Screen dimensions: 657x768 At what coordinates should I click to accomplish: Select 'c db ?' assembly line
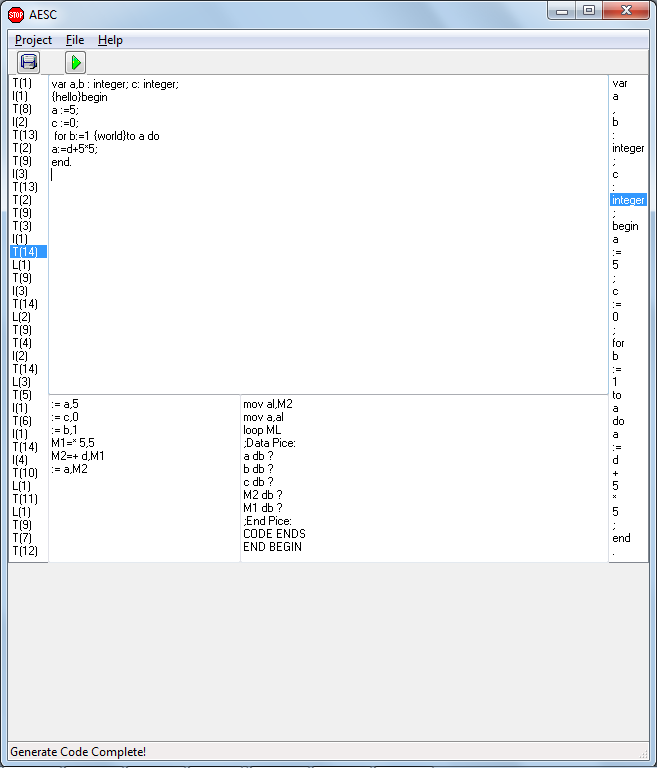[x=258, y=482]
